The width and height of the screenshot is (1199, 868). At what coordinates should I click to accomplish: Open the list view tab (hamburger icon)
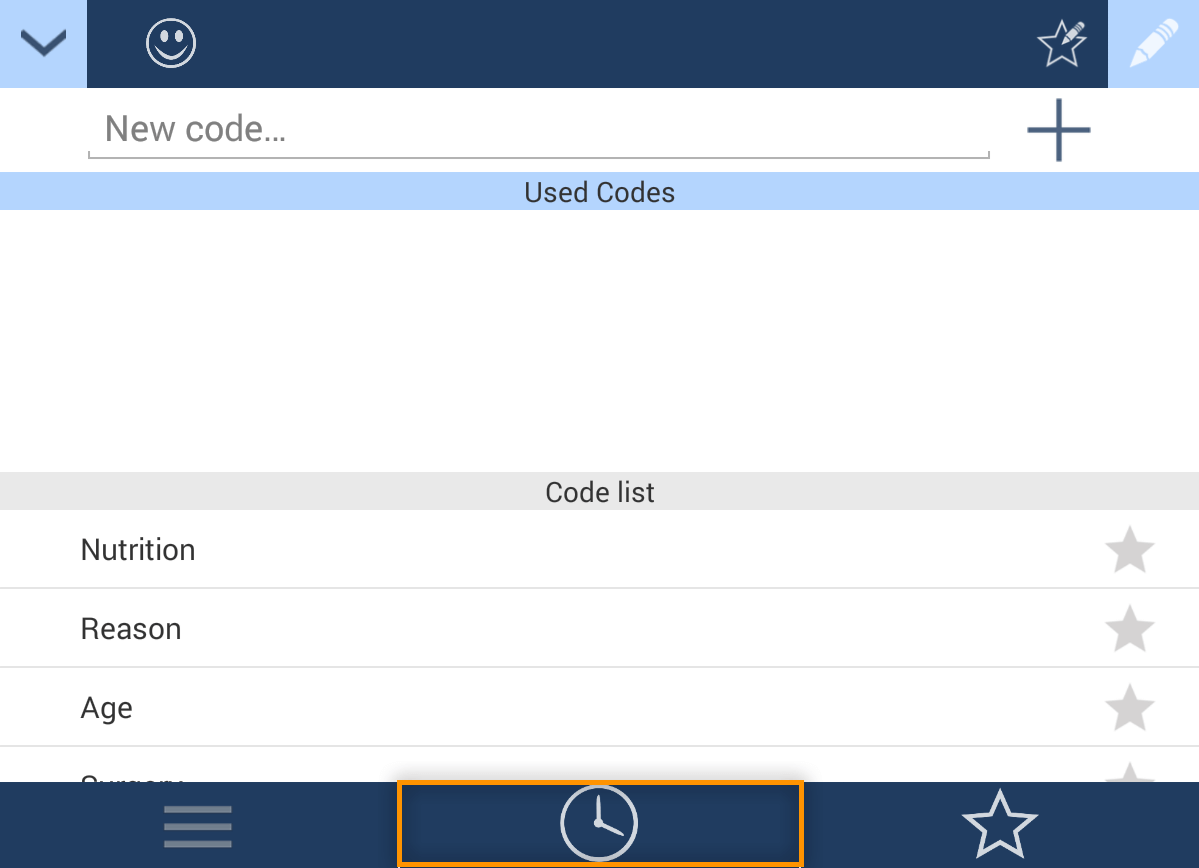pos(198,825)
